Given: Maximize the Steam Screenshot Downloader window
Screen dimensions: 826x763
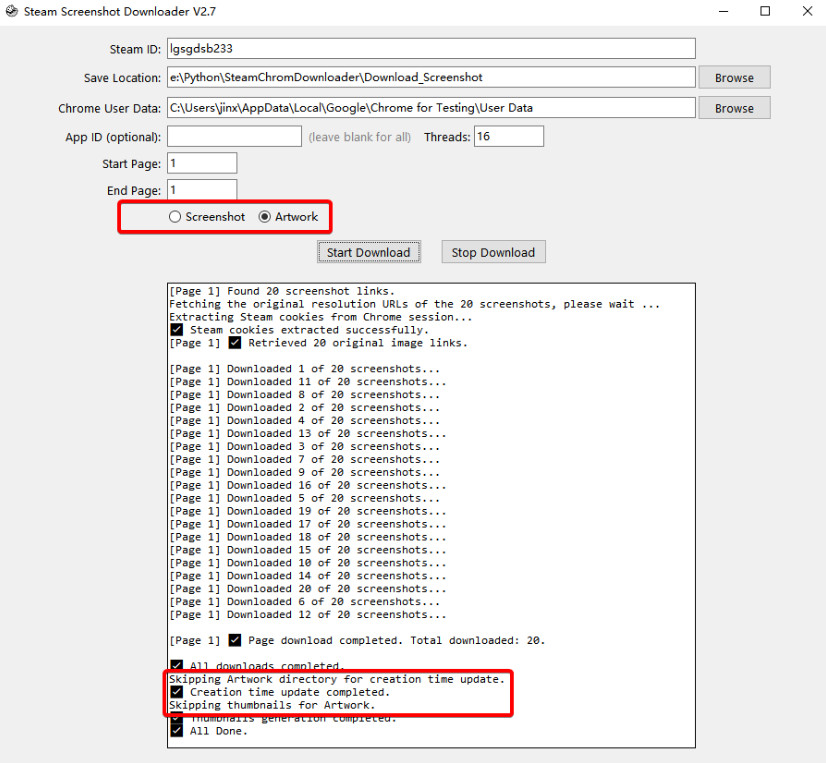Looking at the screenshot, I should point(765,11).
